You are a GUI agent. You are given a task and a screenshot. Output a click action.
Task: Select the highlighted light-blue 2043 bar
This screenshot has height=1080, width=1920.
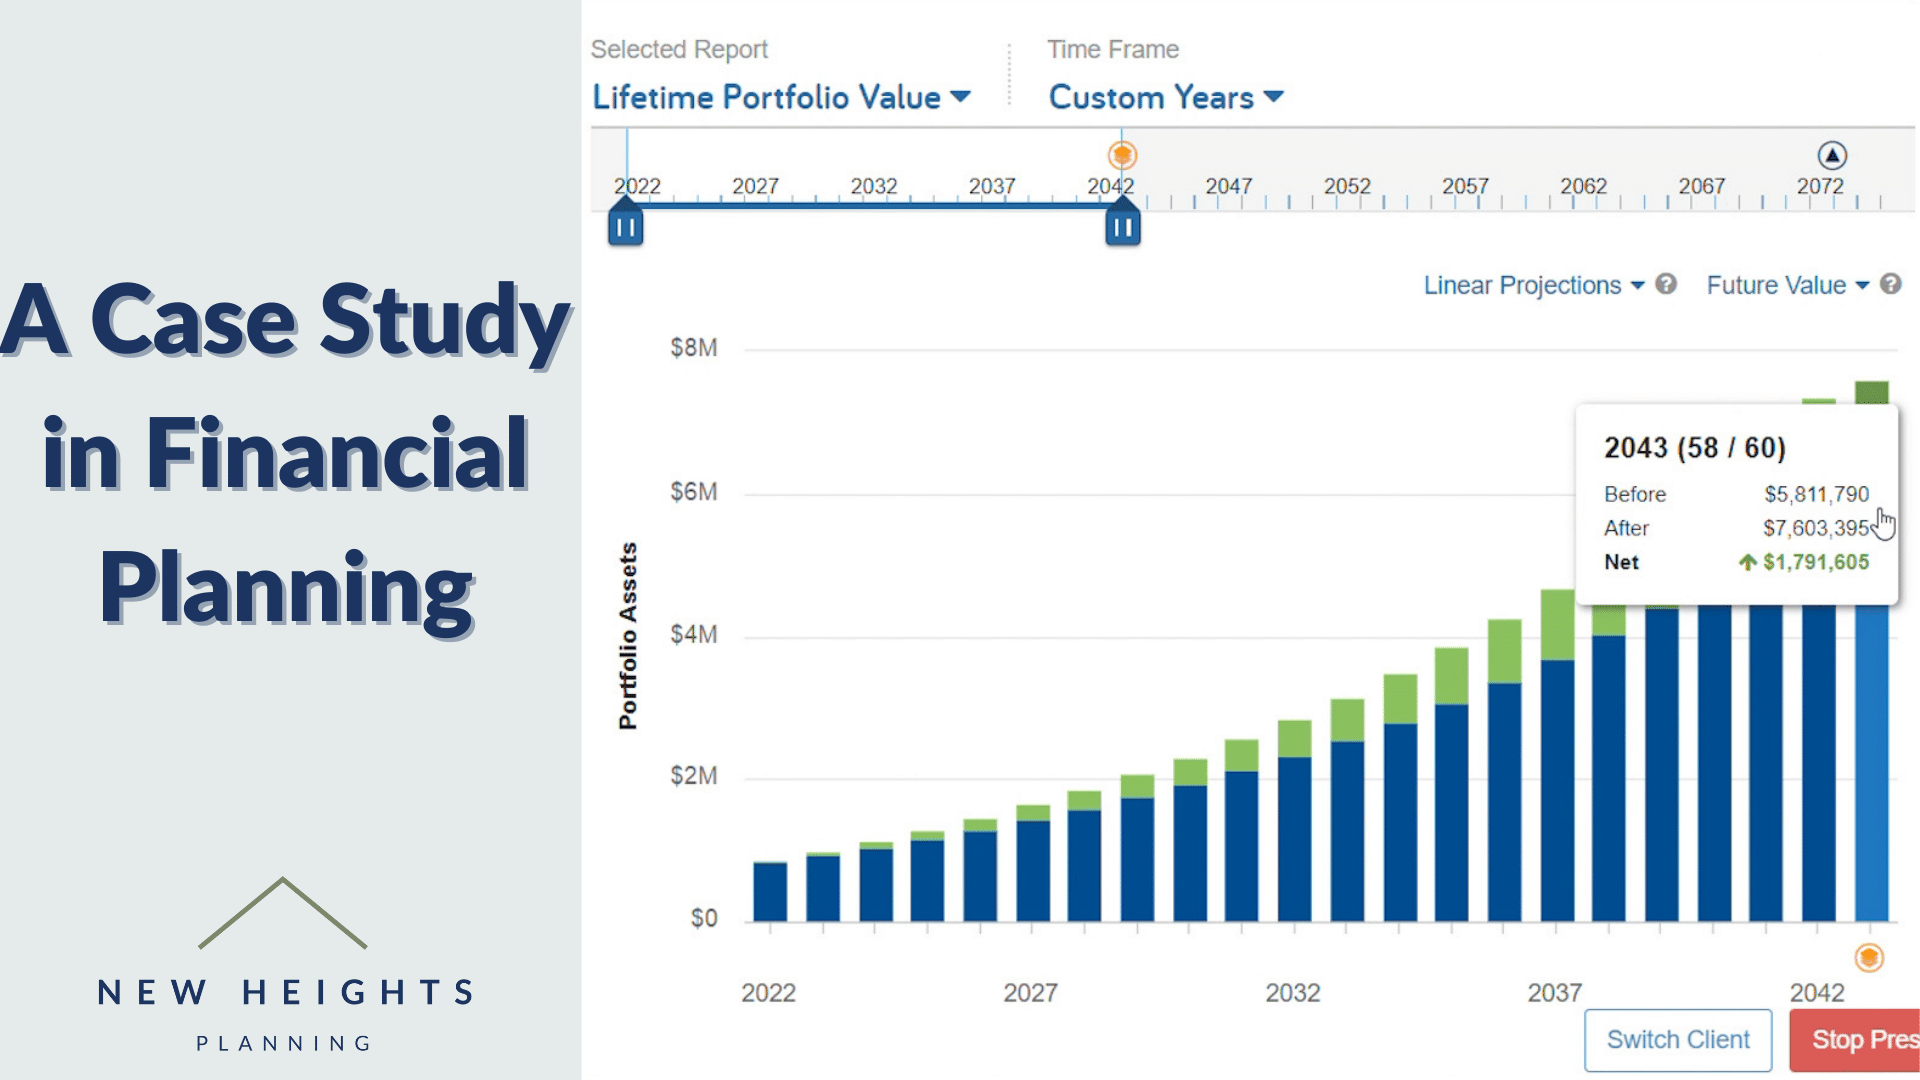point(1872,762)
